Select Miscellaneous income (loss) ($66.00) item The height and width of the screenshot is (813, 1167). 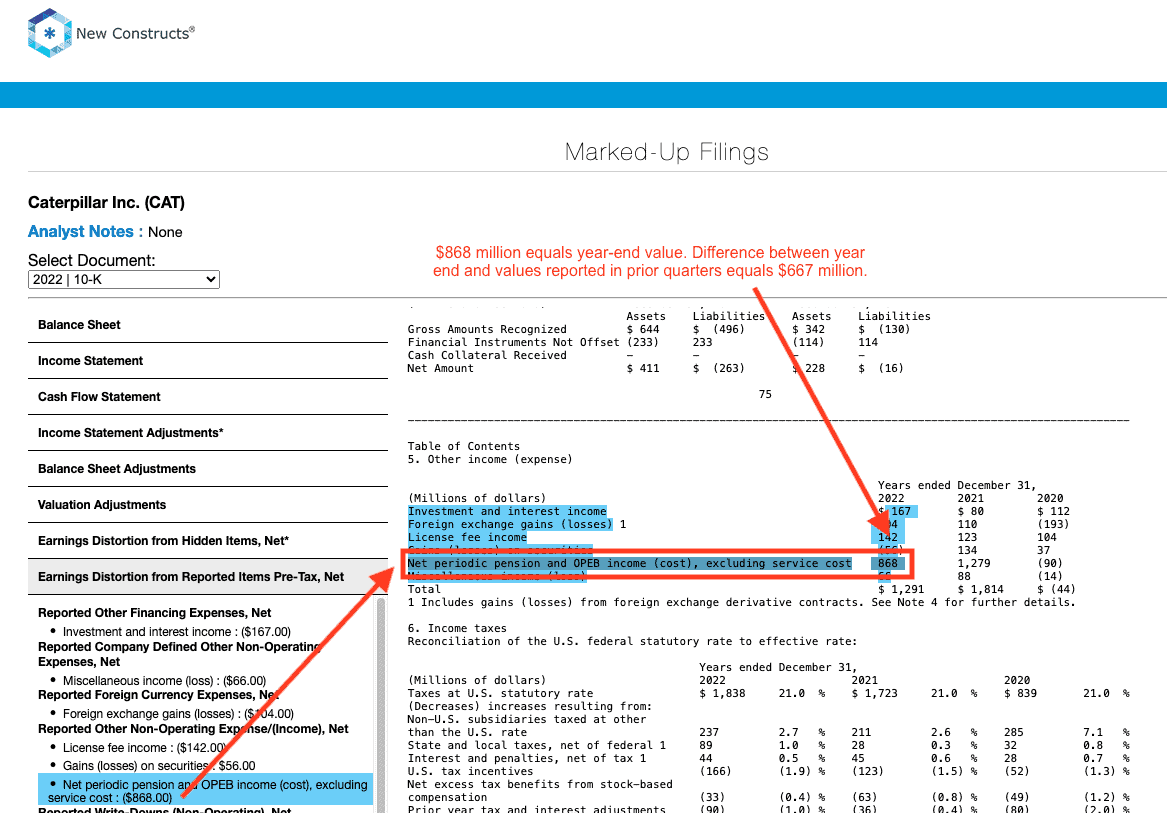tap(164, 680)
